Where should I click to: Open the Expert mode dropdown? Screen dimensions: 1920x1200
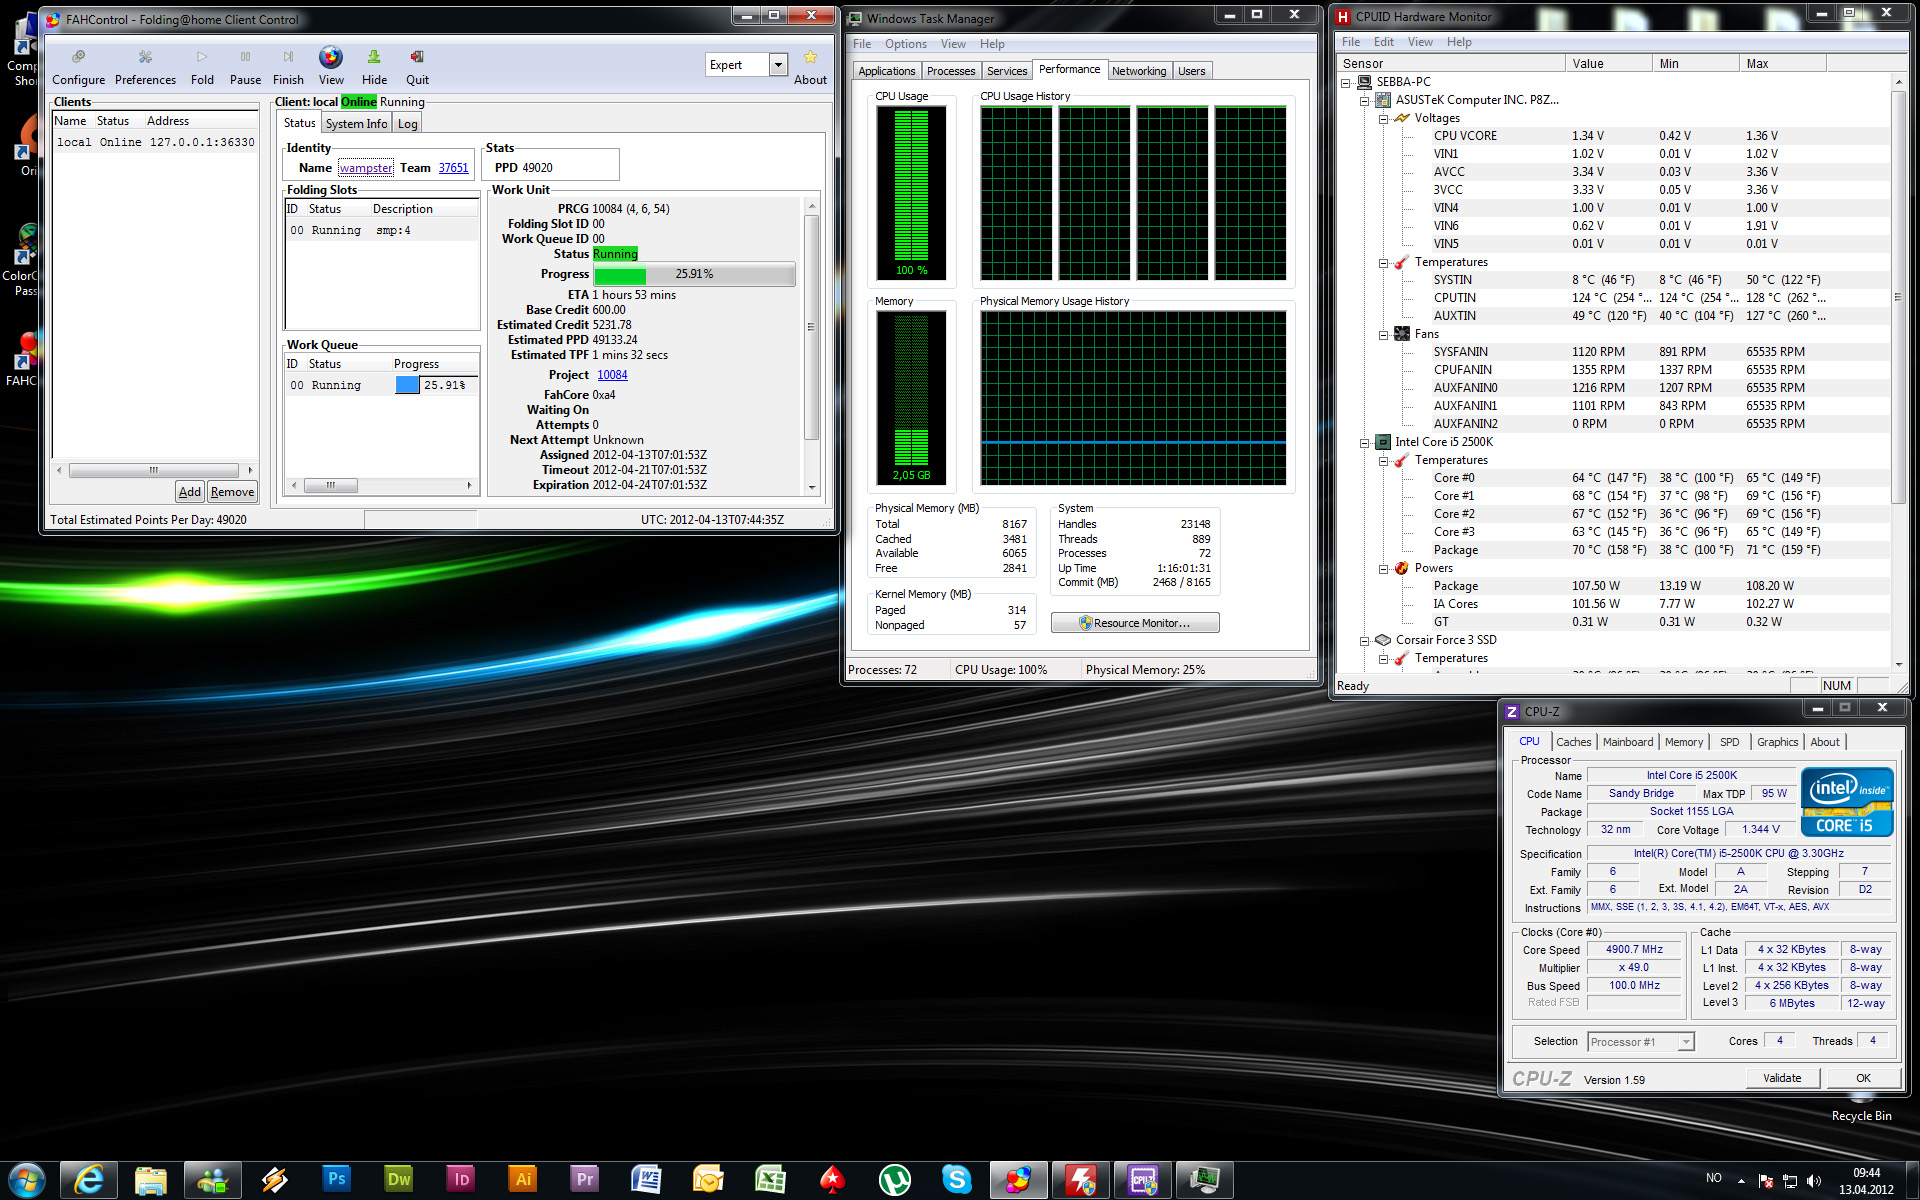coord(778,65)
